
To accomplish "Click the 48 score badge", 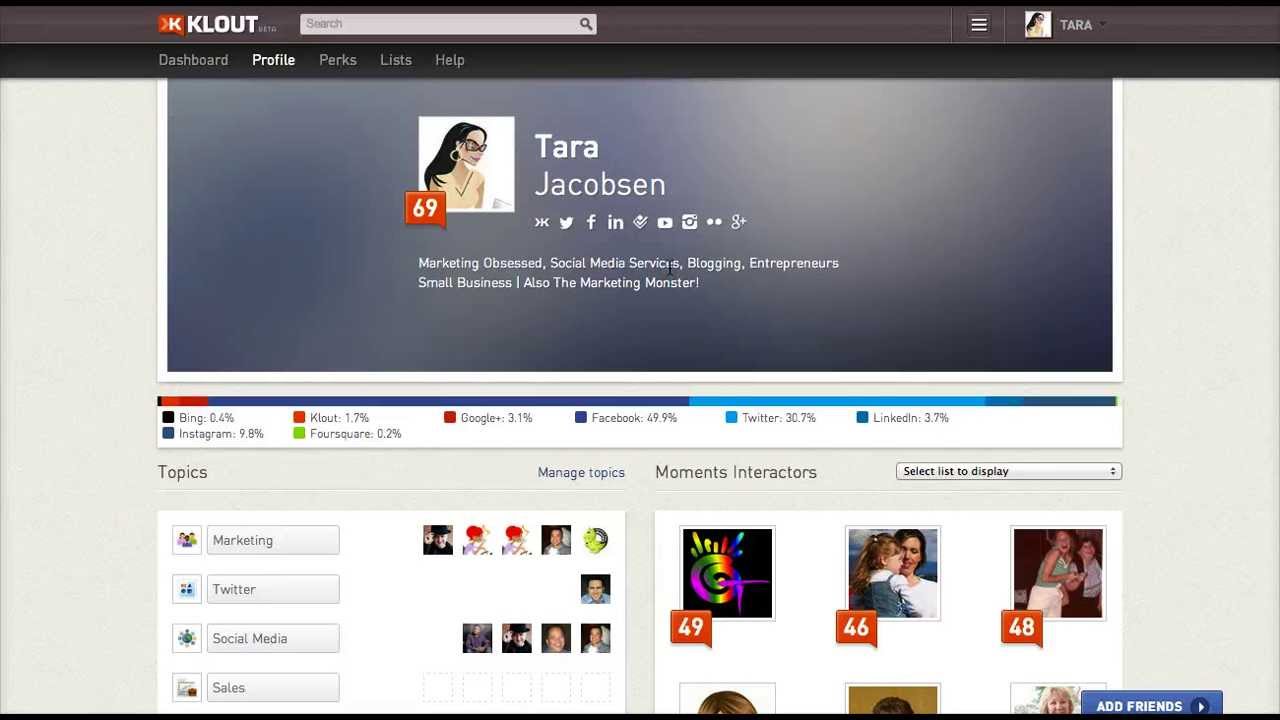I will [x=1021, y=627].
